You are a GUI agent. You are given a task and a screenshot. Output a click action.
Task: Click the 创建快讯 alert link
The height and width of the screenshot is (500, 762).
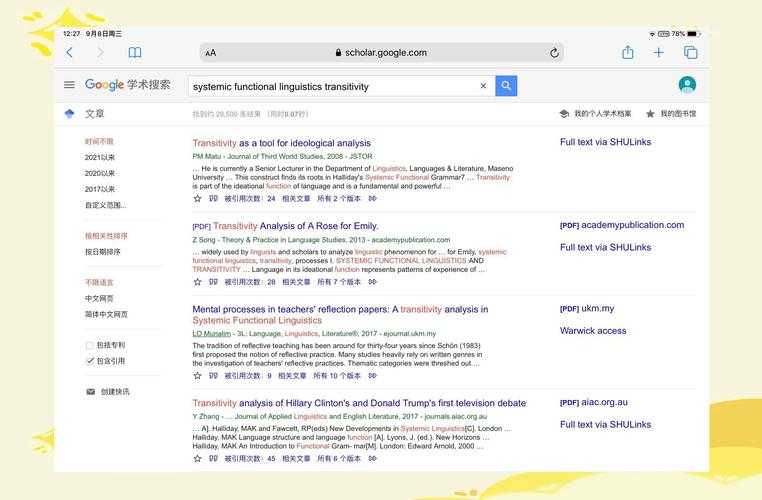click(x=115, y=392)
